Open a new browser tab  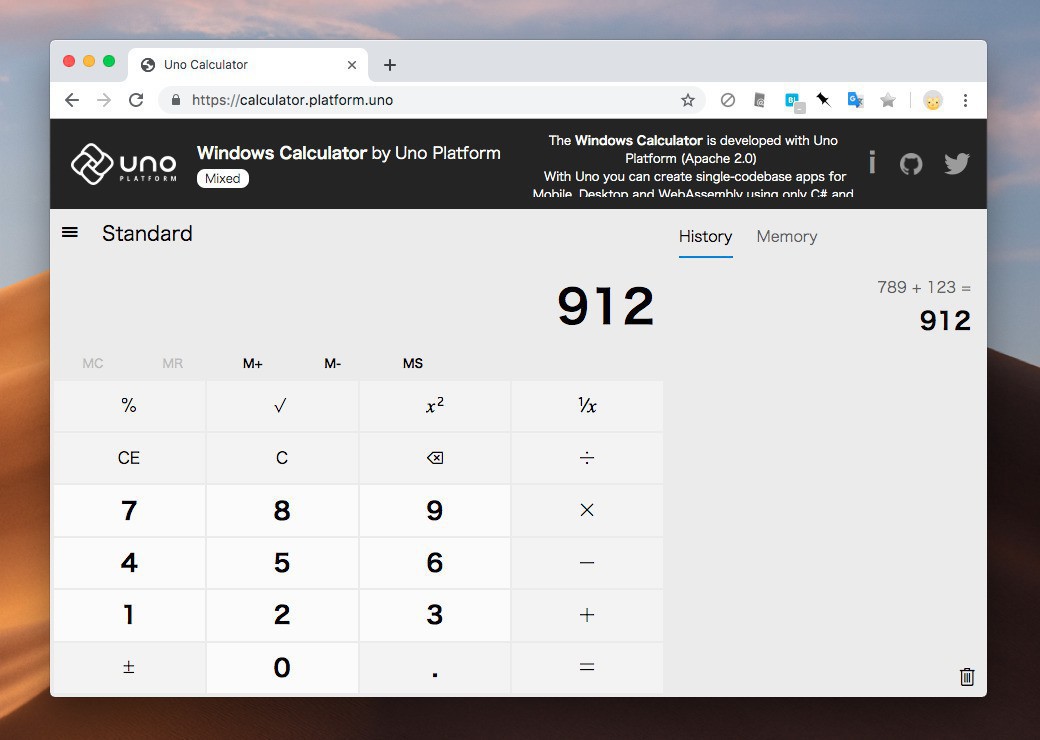pyautogui.click(x=390, y=65)
